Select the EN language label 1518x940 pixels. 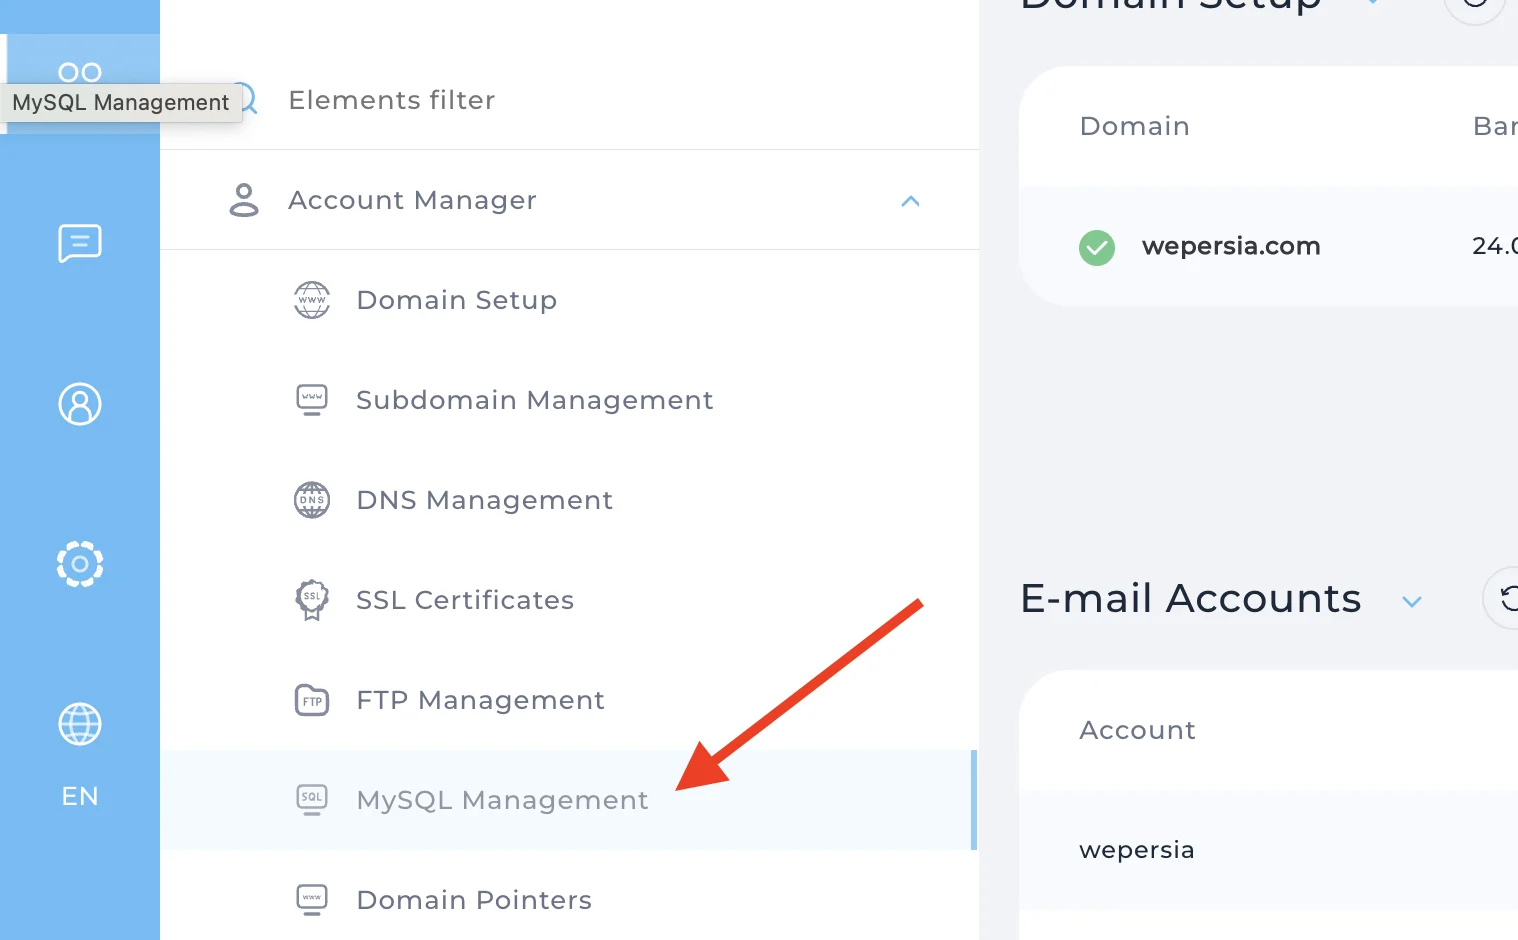tap(80, 796)
